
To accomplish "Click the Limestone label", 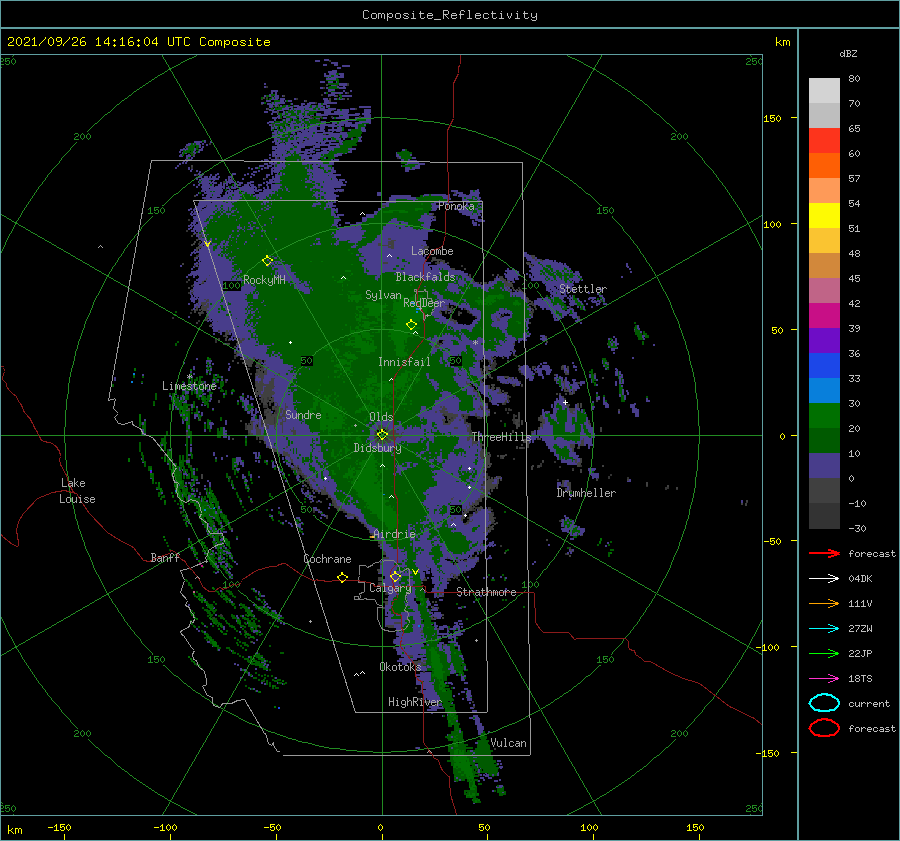I will click(189, 386).
